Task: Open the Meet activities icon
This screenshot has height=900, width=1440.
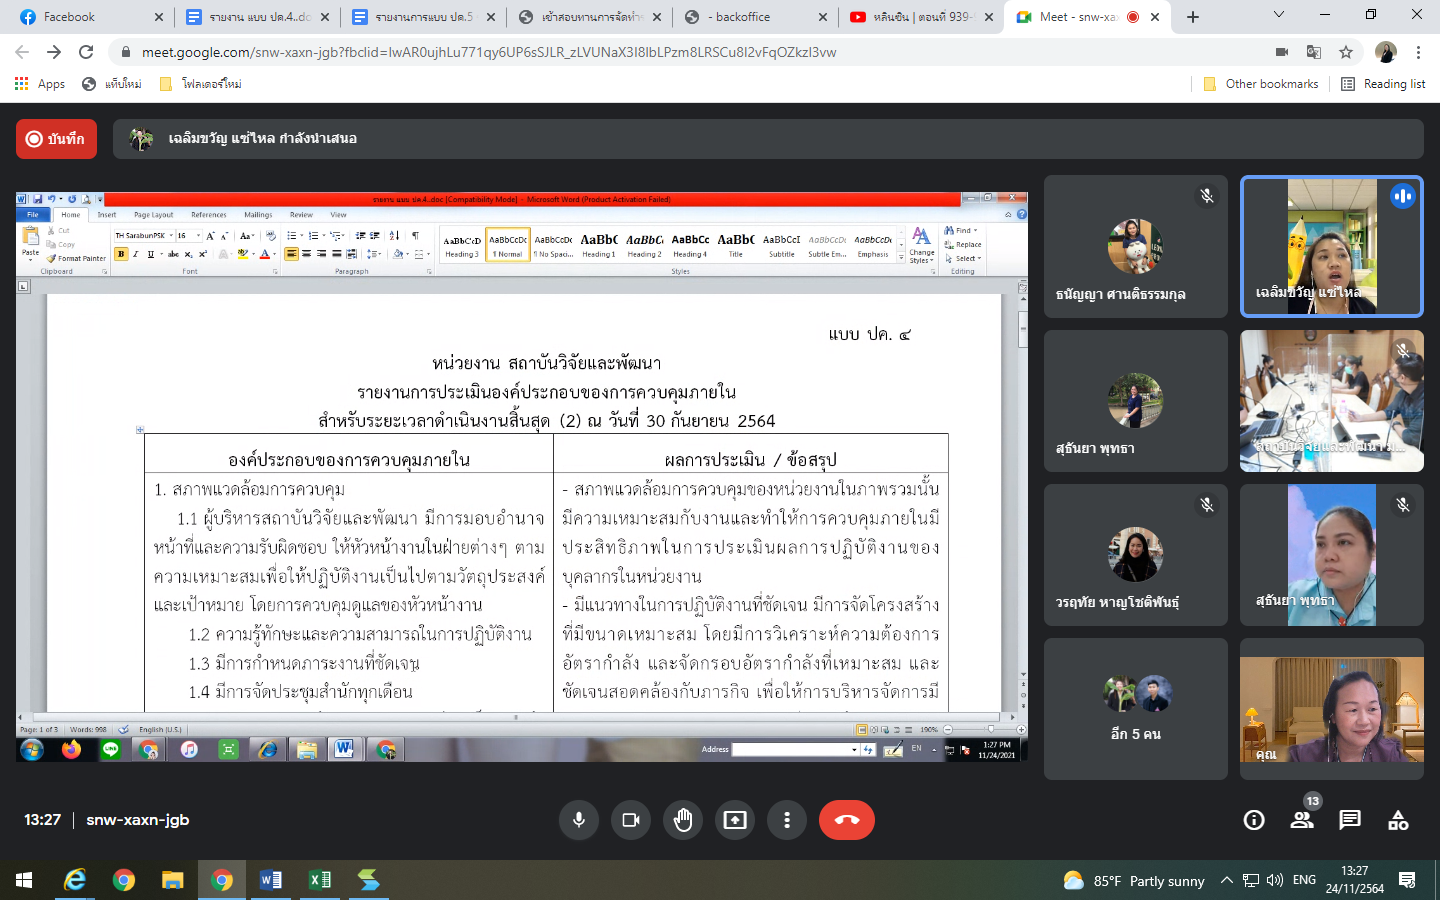Action: pos(1398,820)
